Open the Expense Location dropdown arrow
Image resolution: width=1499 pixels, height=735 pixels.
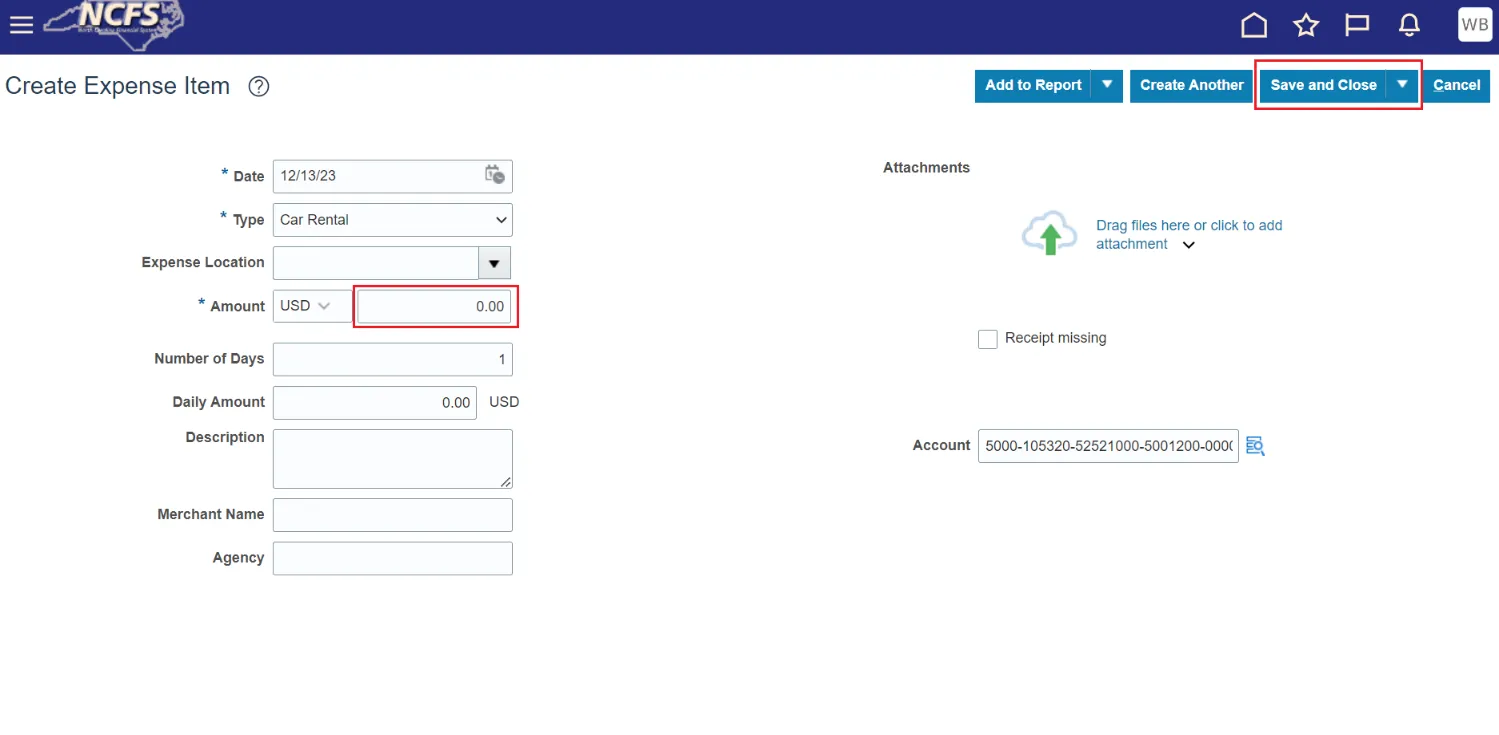point(493,263)
